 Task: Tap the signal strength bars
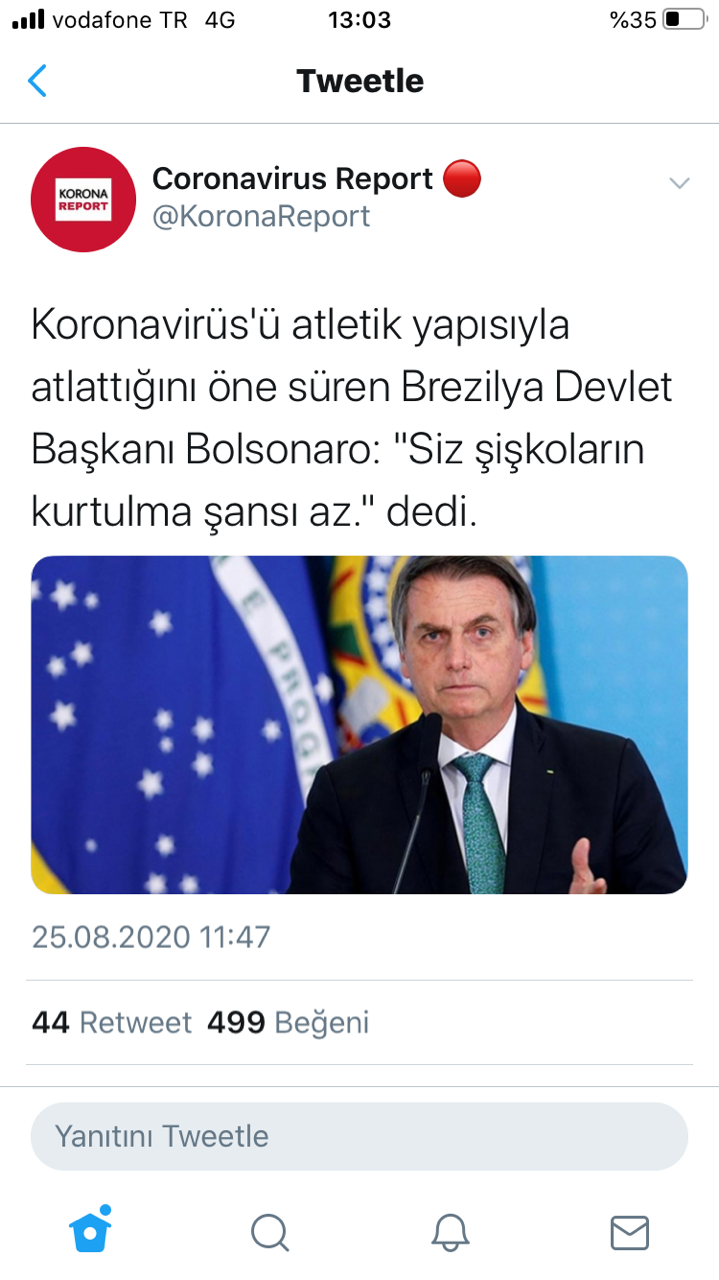coord(29,20)
